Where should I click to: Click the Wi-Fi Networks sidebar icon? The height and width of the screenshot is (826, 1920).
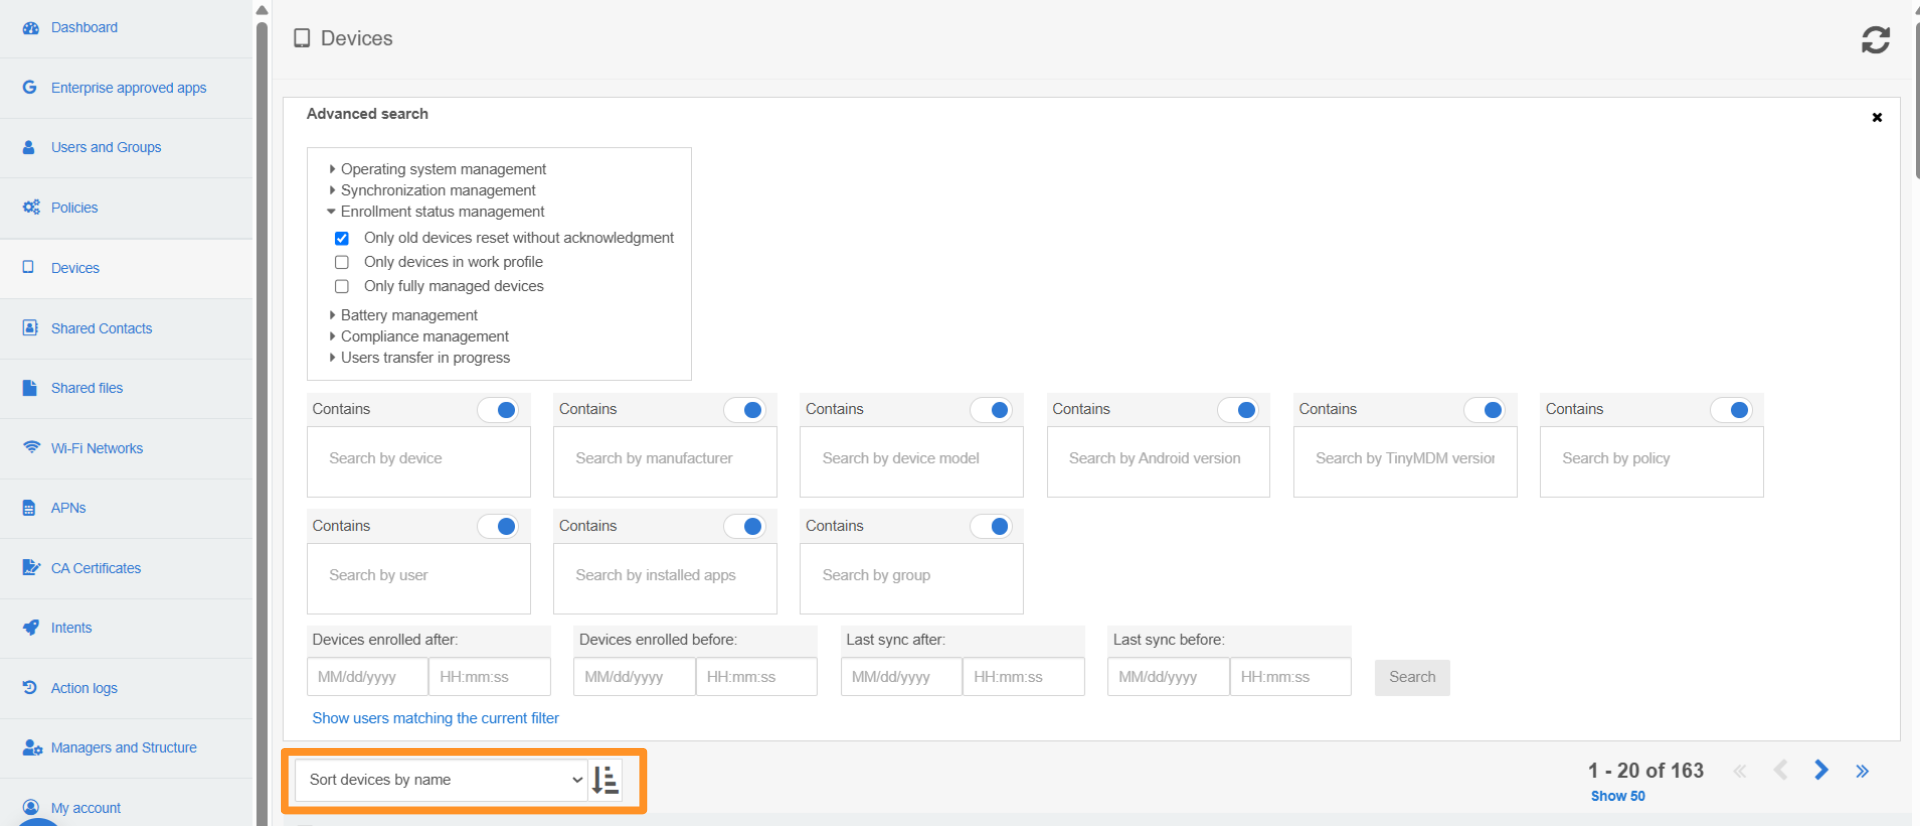pos(31,448)
